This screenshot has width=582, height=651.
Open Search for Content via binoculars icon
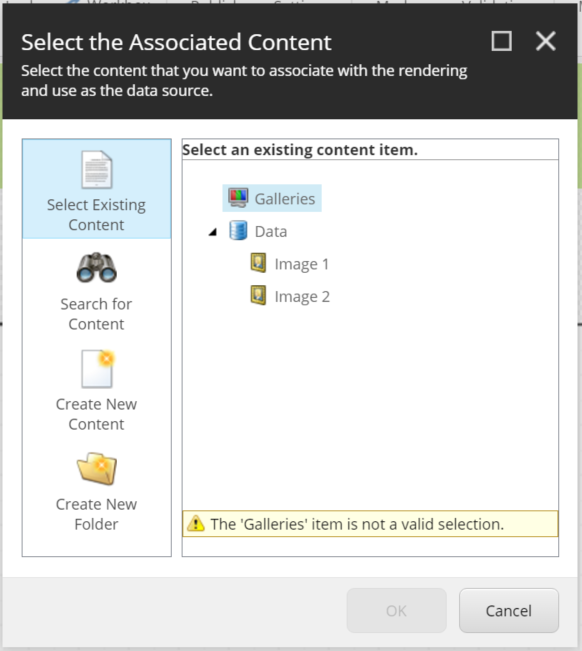[x=97, y=268]
